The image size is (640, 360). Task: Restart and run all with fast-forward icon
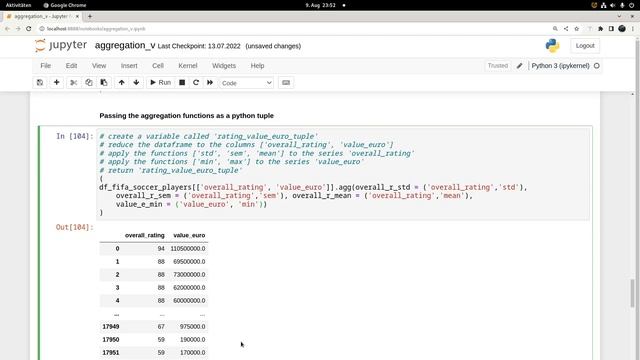[210, 82]
